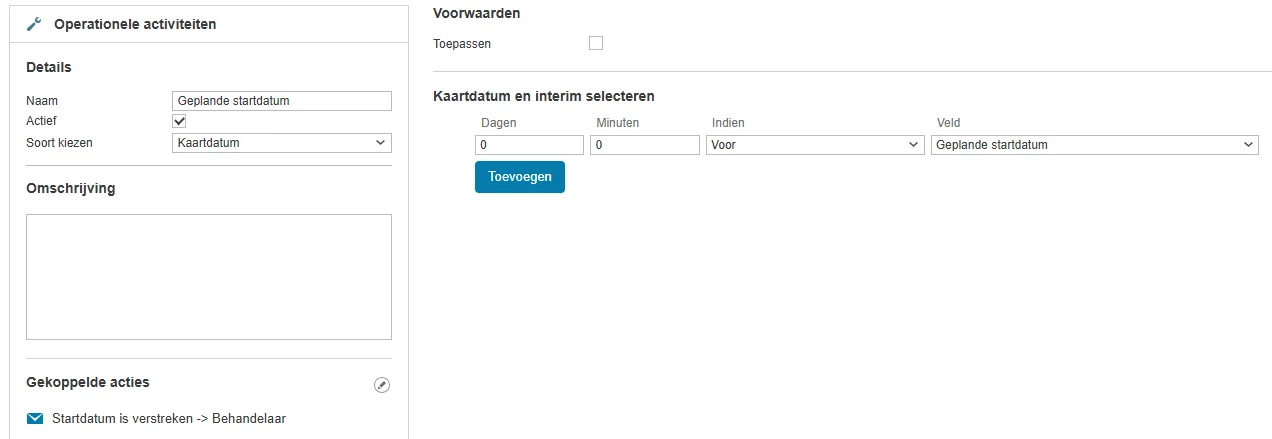The width and height of the screenshot is (1272, 439).
Task: Click the envelope icon next to Startdatum is verstreken
Action: click(x=35, y=418)
